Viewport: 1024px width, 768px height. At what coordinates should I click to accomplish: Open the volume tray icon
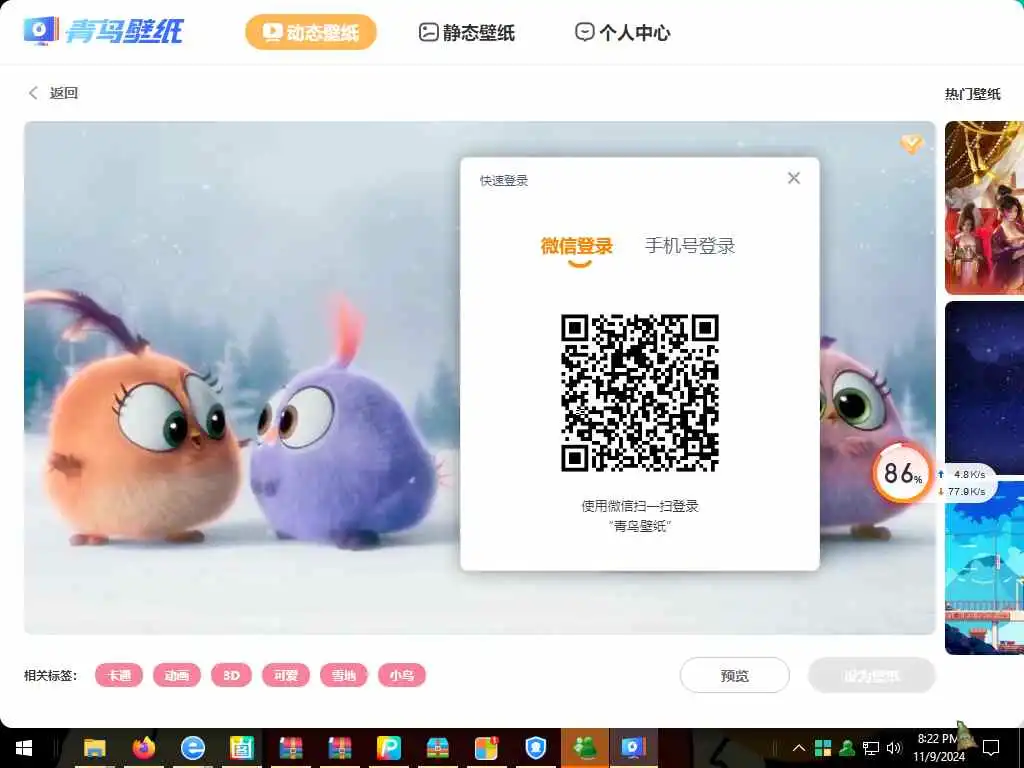(894, 748)
